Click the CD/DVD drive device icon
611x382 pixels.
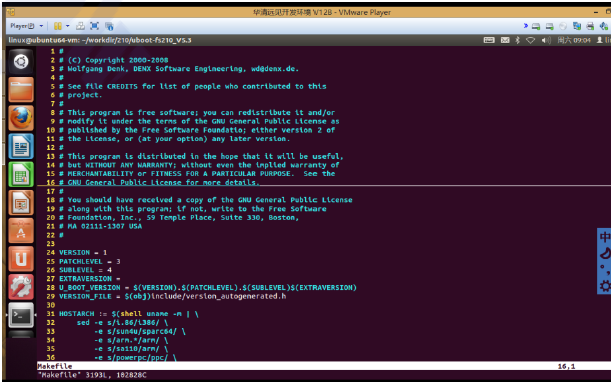point(563,26)
